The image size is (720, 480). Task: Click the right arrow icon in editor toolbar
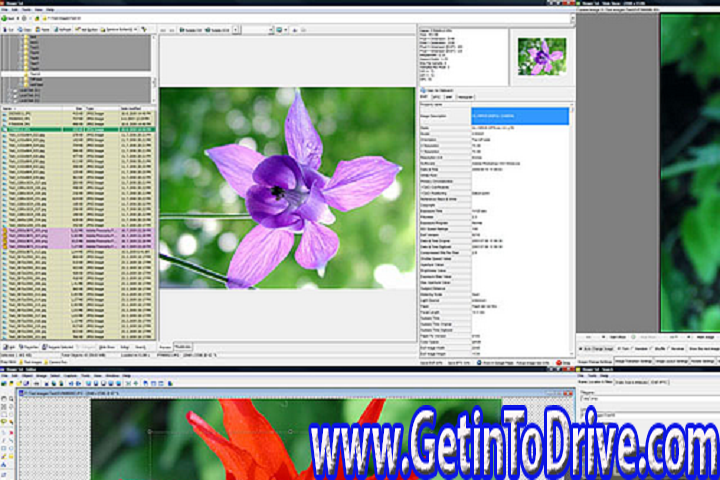click(78, 384)
